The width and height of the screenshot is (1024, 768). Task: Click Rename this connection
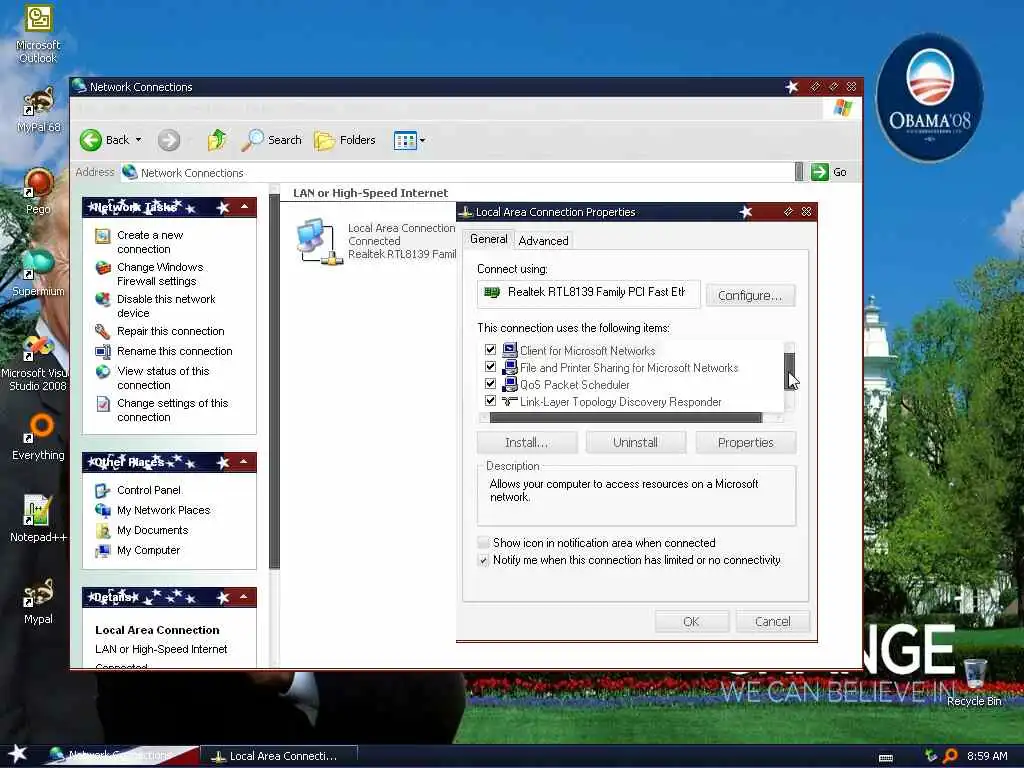coord(174,351)
